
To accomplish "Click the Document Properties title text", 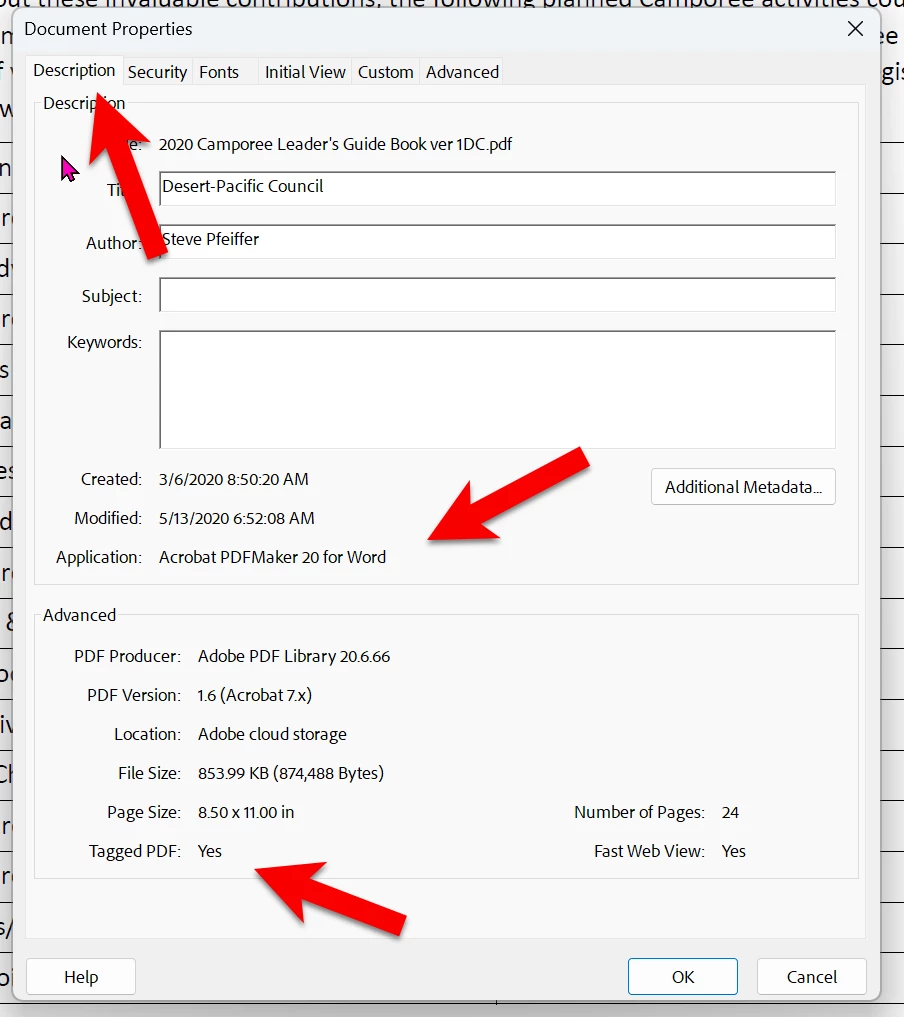I will (x=108, y=29).
